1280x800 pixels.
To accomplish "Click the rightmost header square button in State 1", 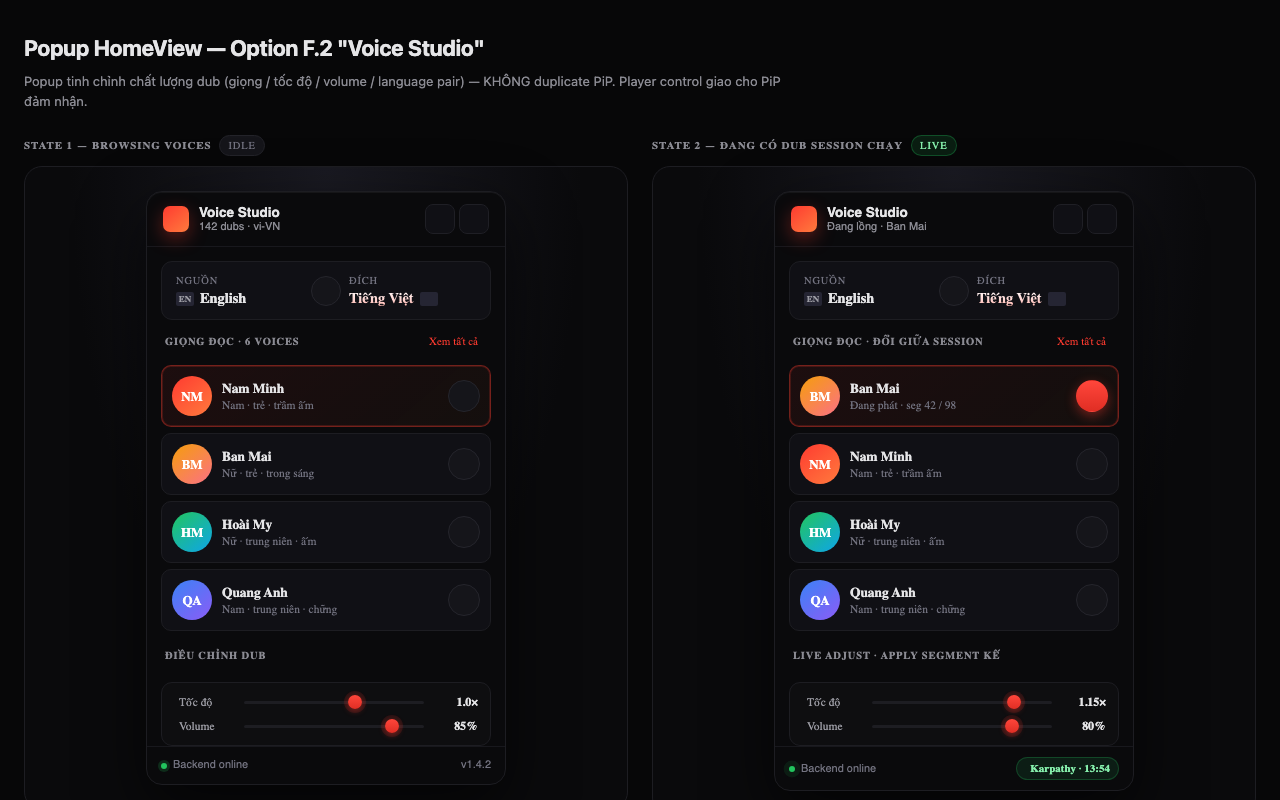I will coord(474,219).
